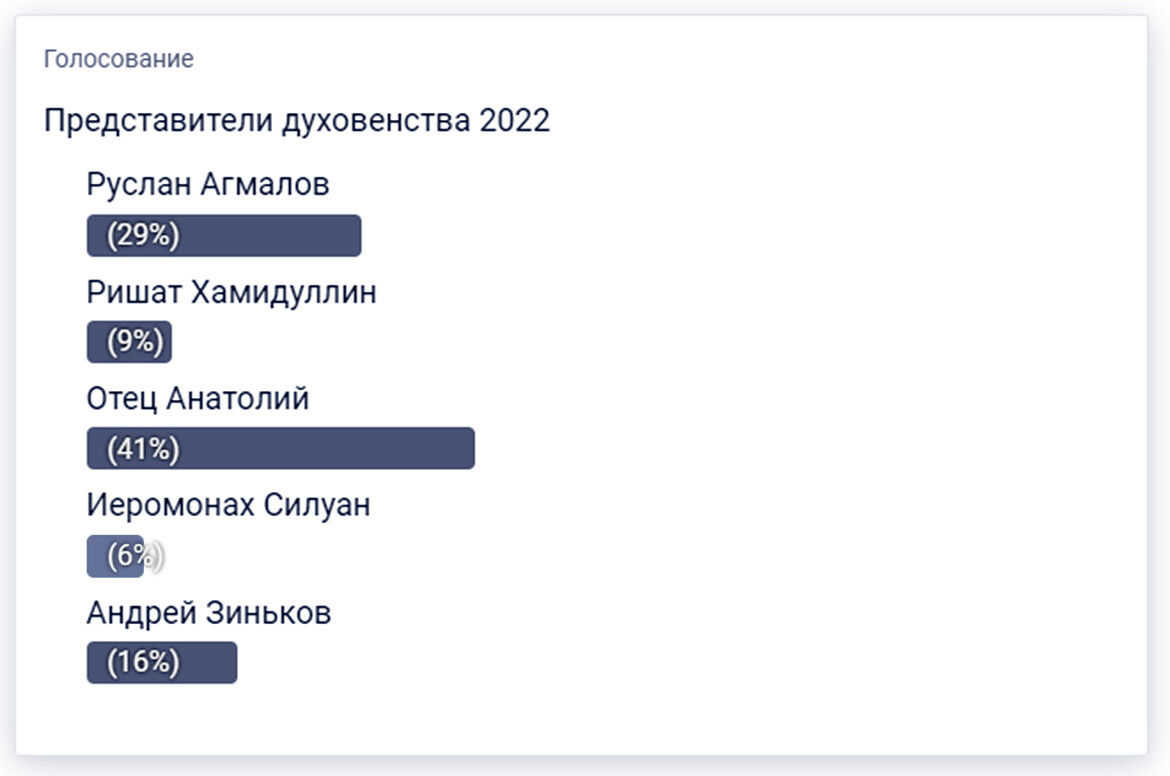Select candidate Андрей Зиньков
The height and width of the screenshot is (776, 1170).
click(208, 613)
